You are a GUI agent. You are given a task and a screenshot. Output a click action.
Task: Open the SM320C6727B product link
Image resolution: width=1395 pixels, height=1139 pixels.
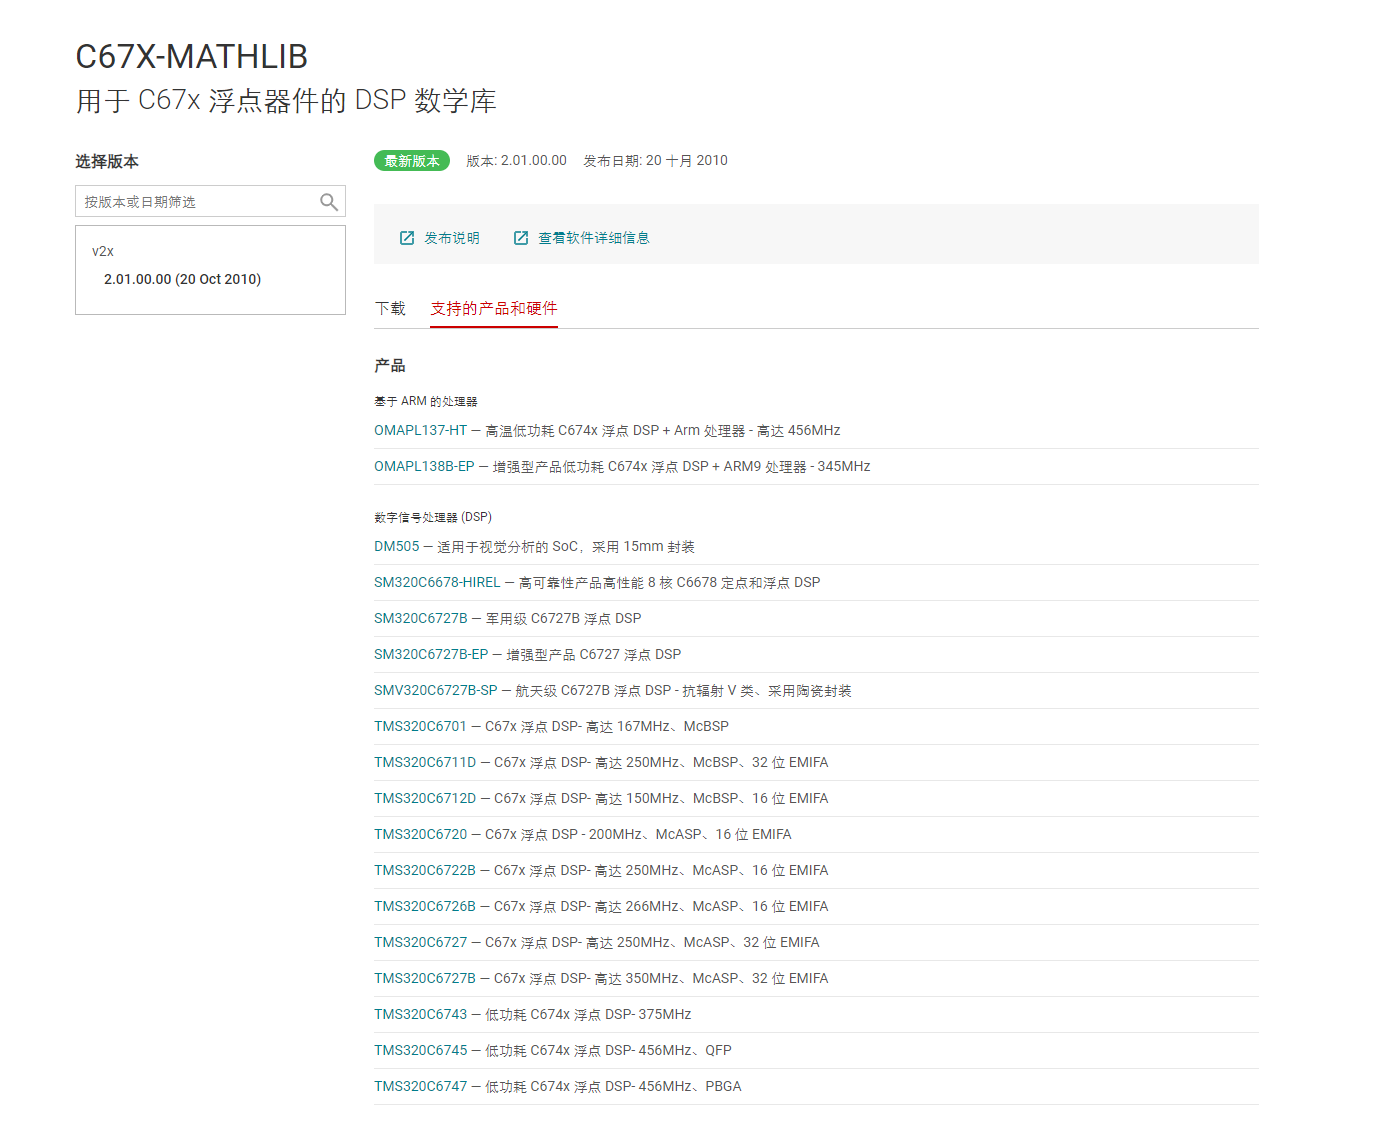[x=421, y=618]
